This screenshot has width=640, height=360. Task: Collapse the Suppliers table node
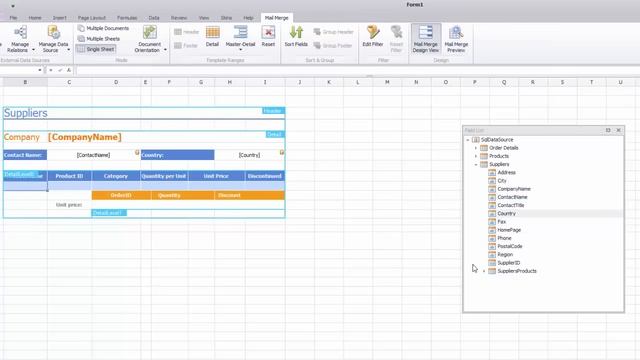[476, 164]
